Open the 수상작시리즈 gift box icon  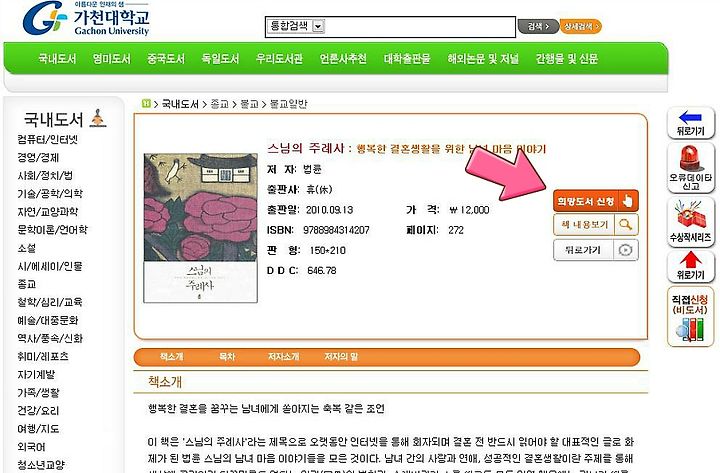point(691,222)
